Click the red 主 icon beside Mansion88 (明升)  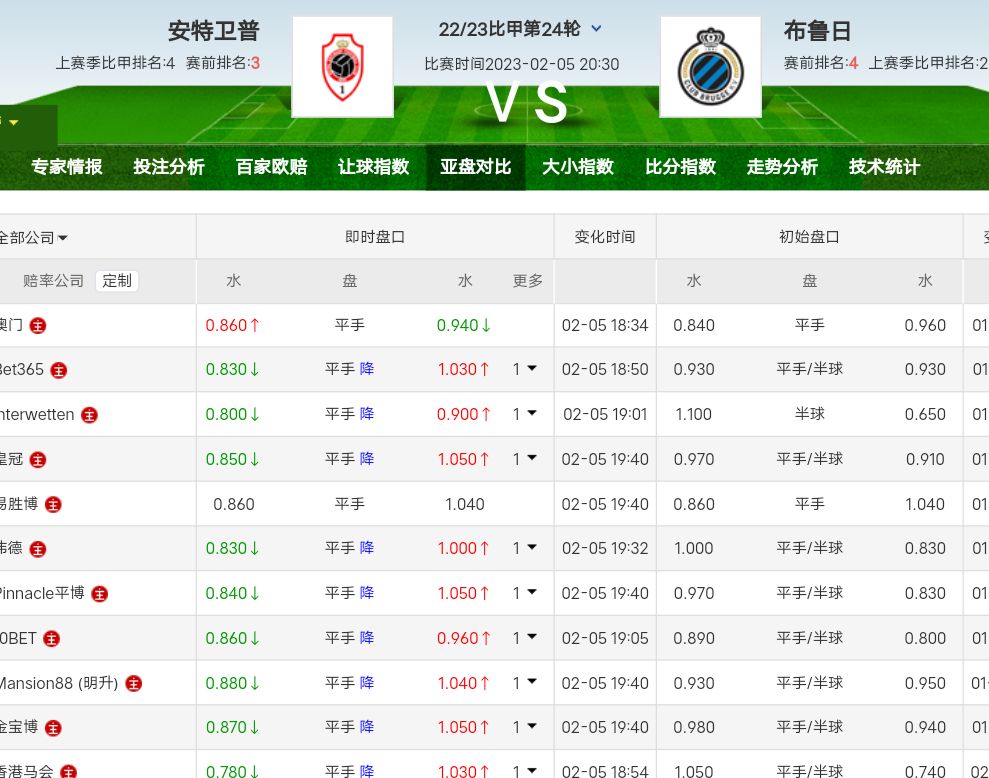(134, 684)
